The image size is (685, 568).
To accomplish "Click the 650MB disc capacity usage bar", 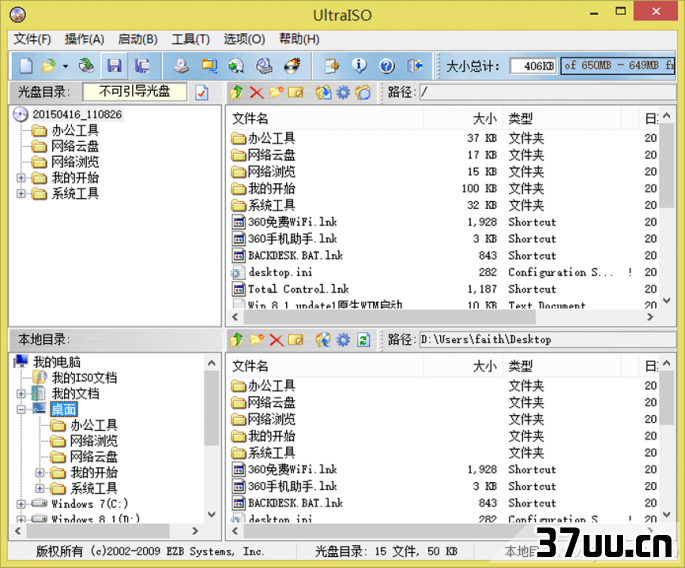I will pos(618,66).
